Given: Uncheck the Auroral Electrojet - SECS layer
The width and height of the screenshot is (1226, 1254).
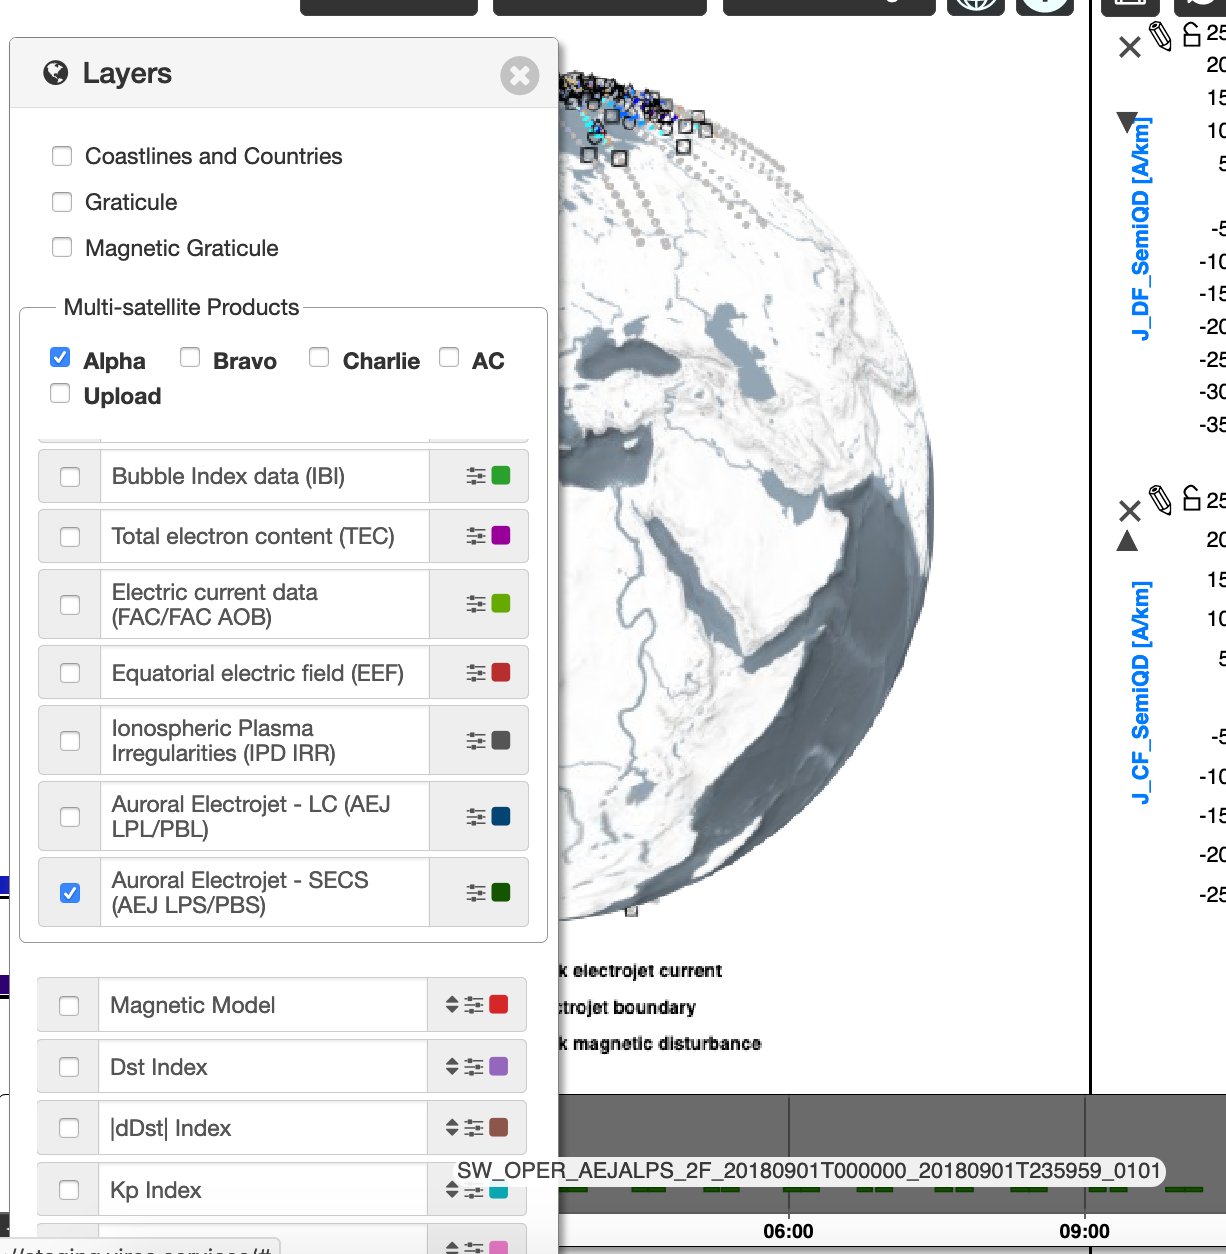Looking at the screenshot, I should coord(69,892).
